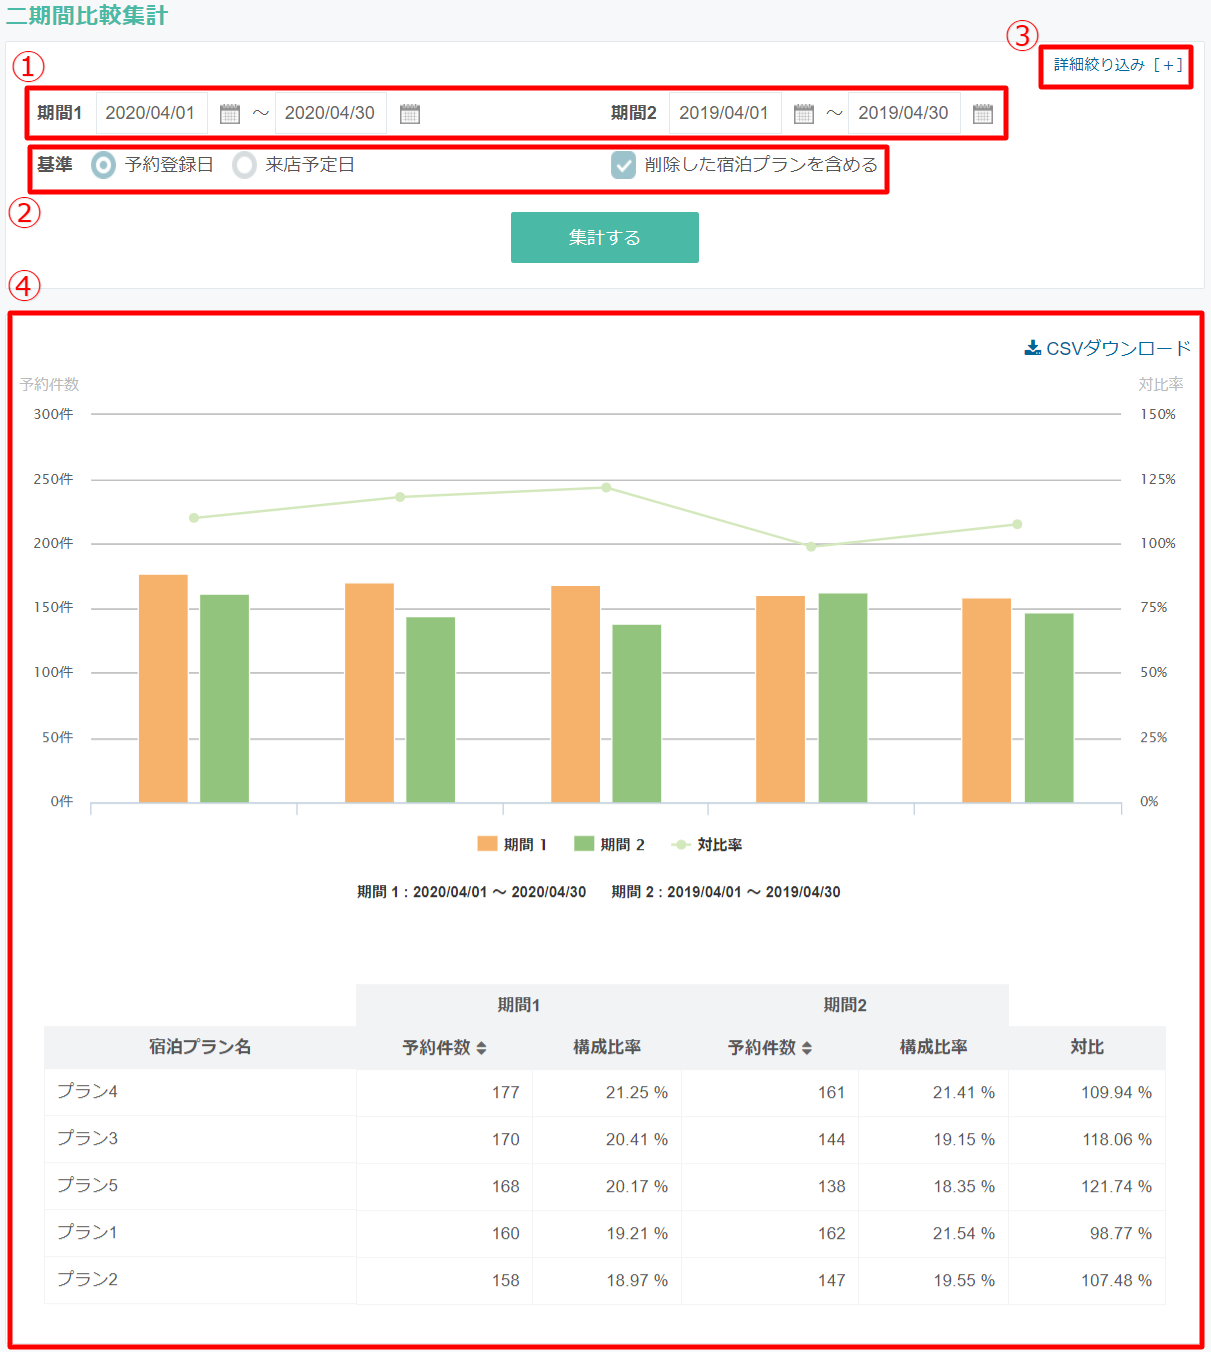Select 予約登録日 radio button
Screen dimensions: 1211x1352
(x=103, y=165)
